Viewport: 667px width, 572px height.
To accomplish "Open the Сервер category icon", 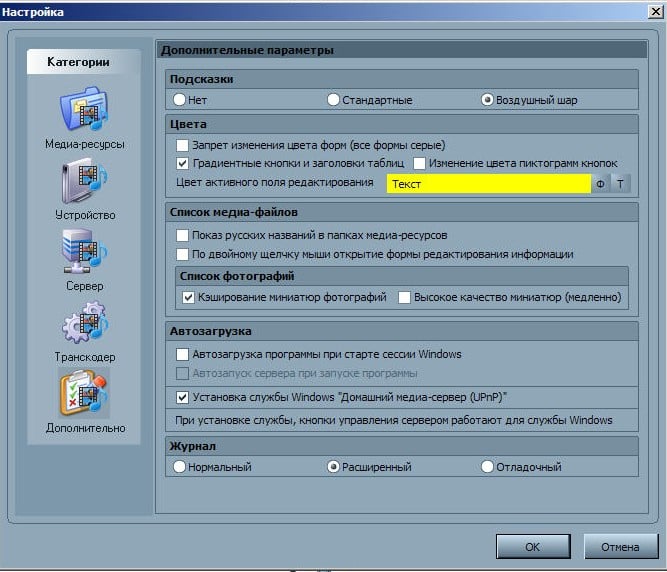I will tap(84, 251).
